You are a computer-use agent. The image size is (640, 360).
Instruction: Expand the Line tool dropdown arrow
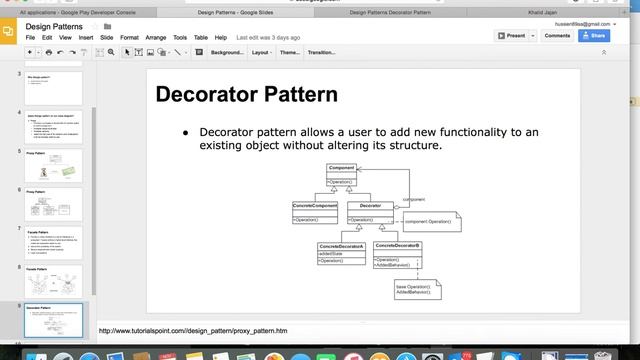(186, 53)
